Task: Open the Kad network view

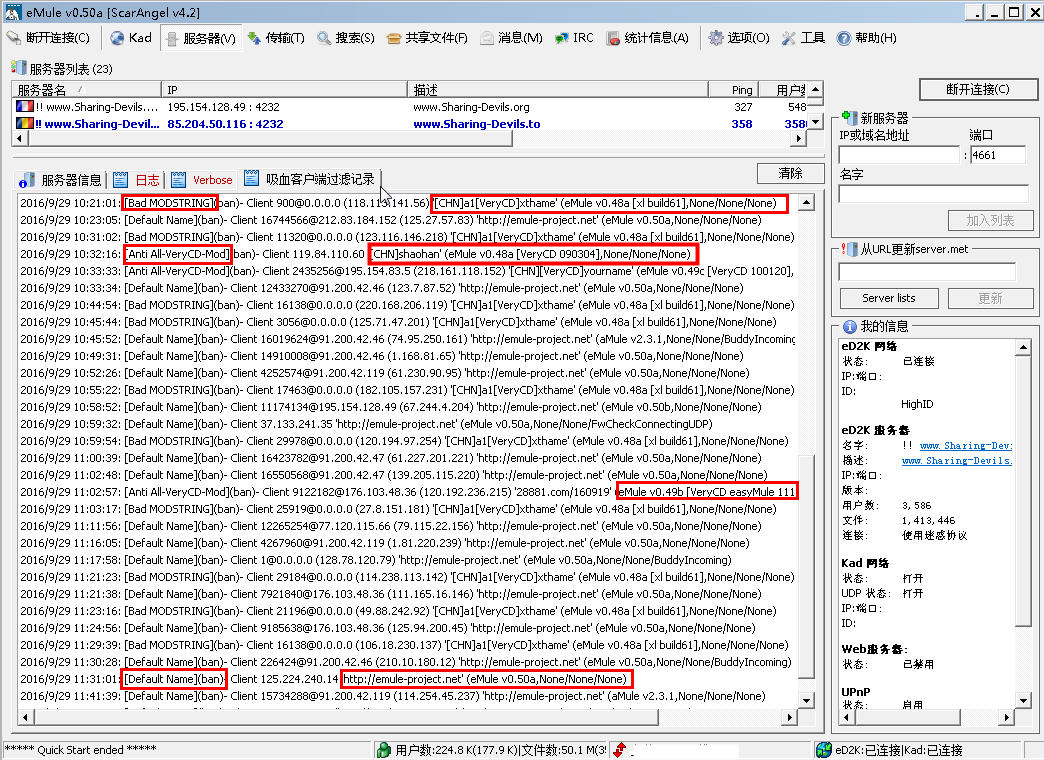Action: tap(130, 38)
